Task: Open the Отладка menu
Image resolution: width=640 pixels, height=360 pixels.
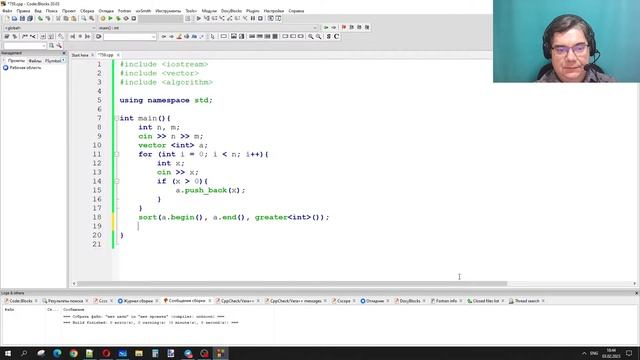Action: tap(106, 11)
